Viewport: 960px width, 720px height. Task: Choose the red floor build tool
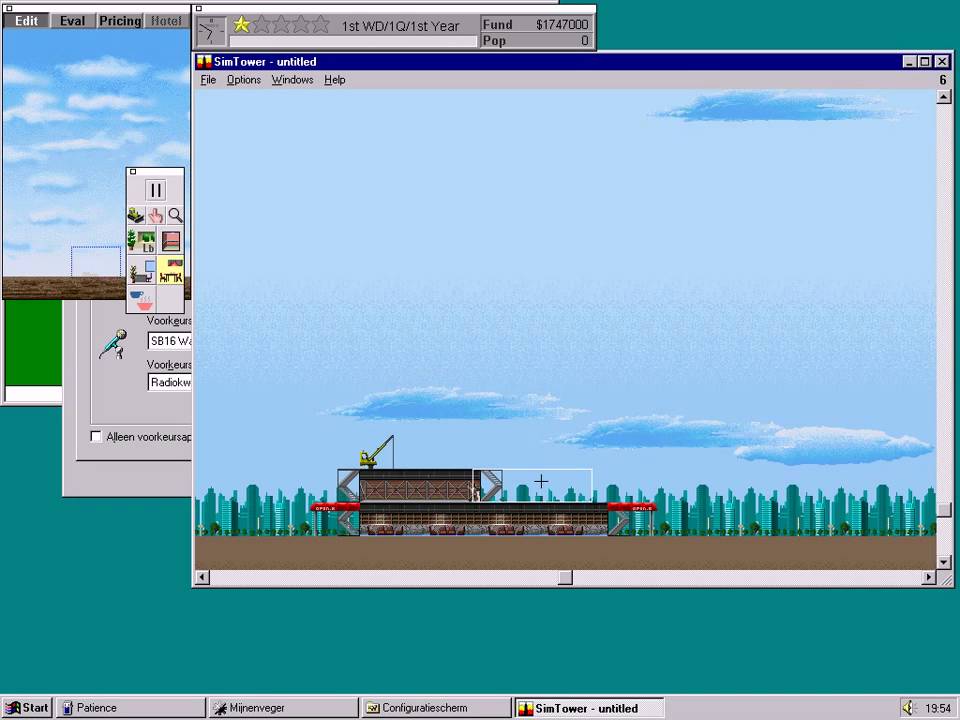[170, 241]
